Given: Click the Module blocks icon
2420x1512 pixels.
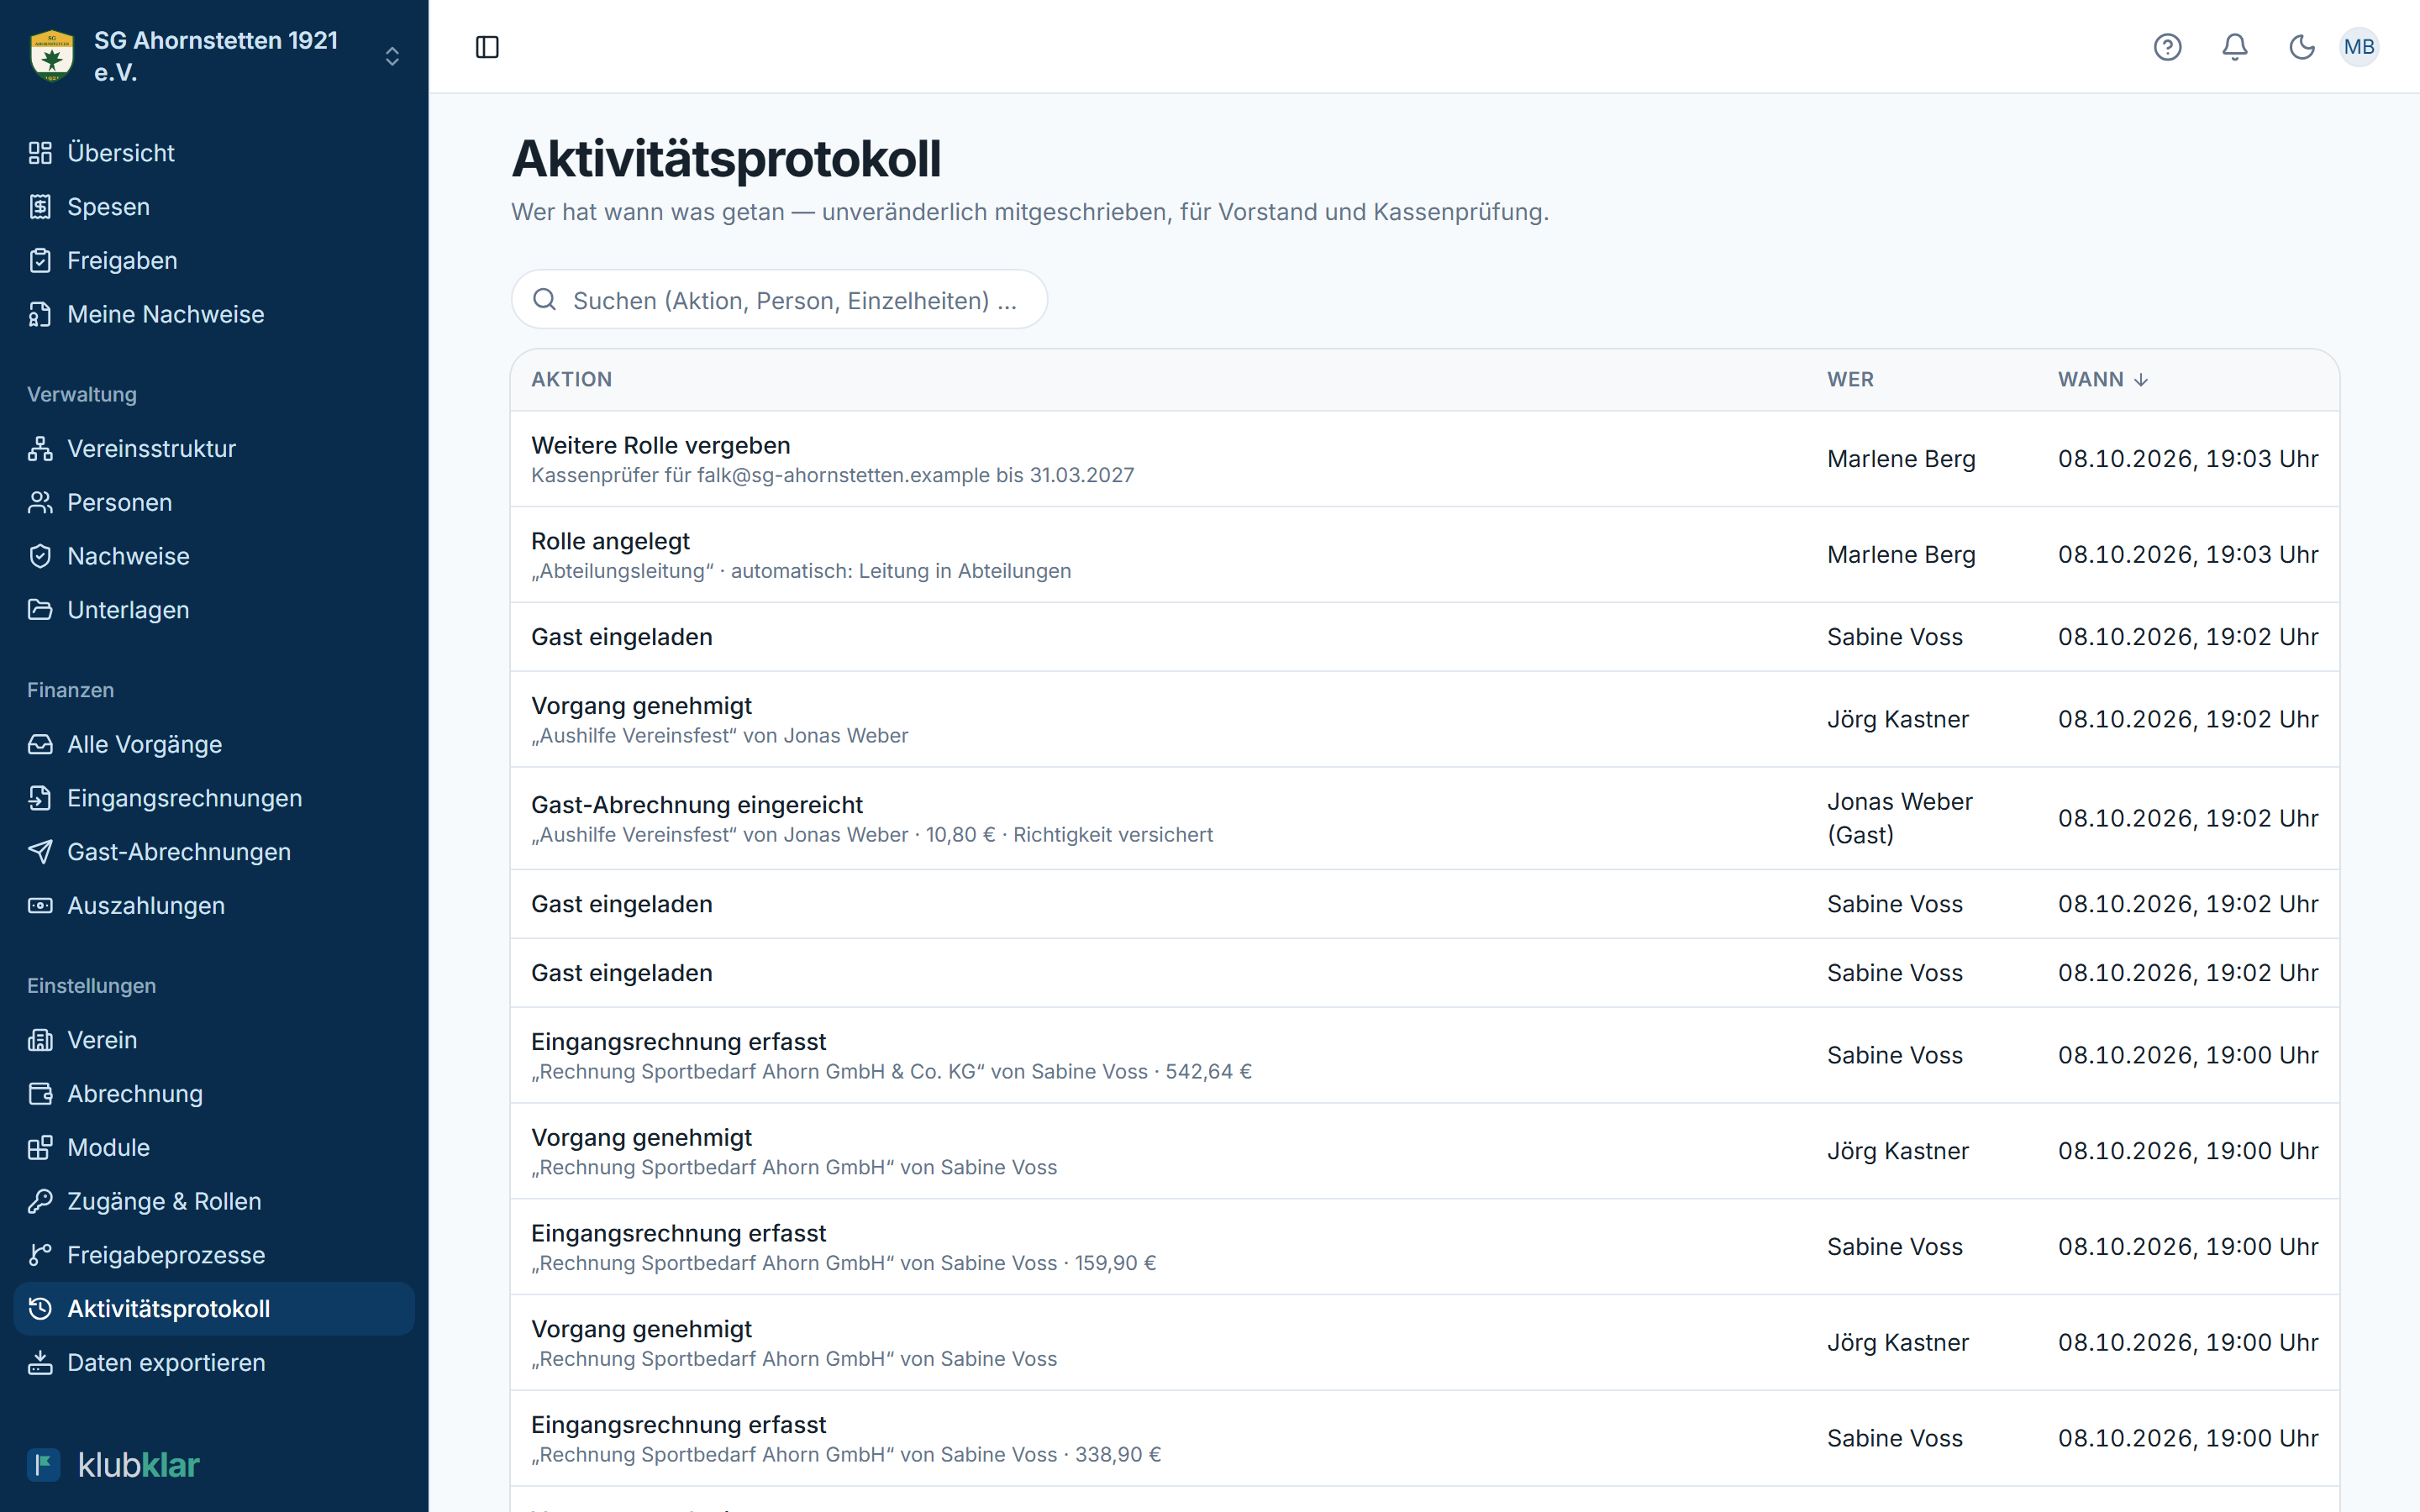Looking at the screenshot, I should [x=40, y=1148].
